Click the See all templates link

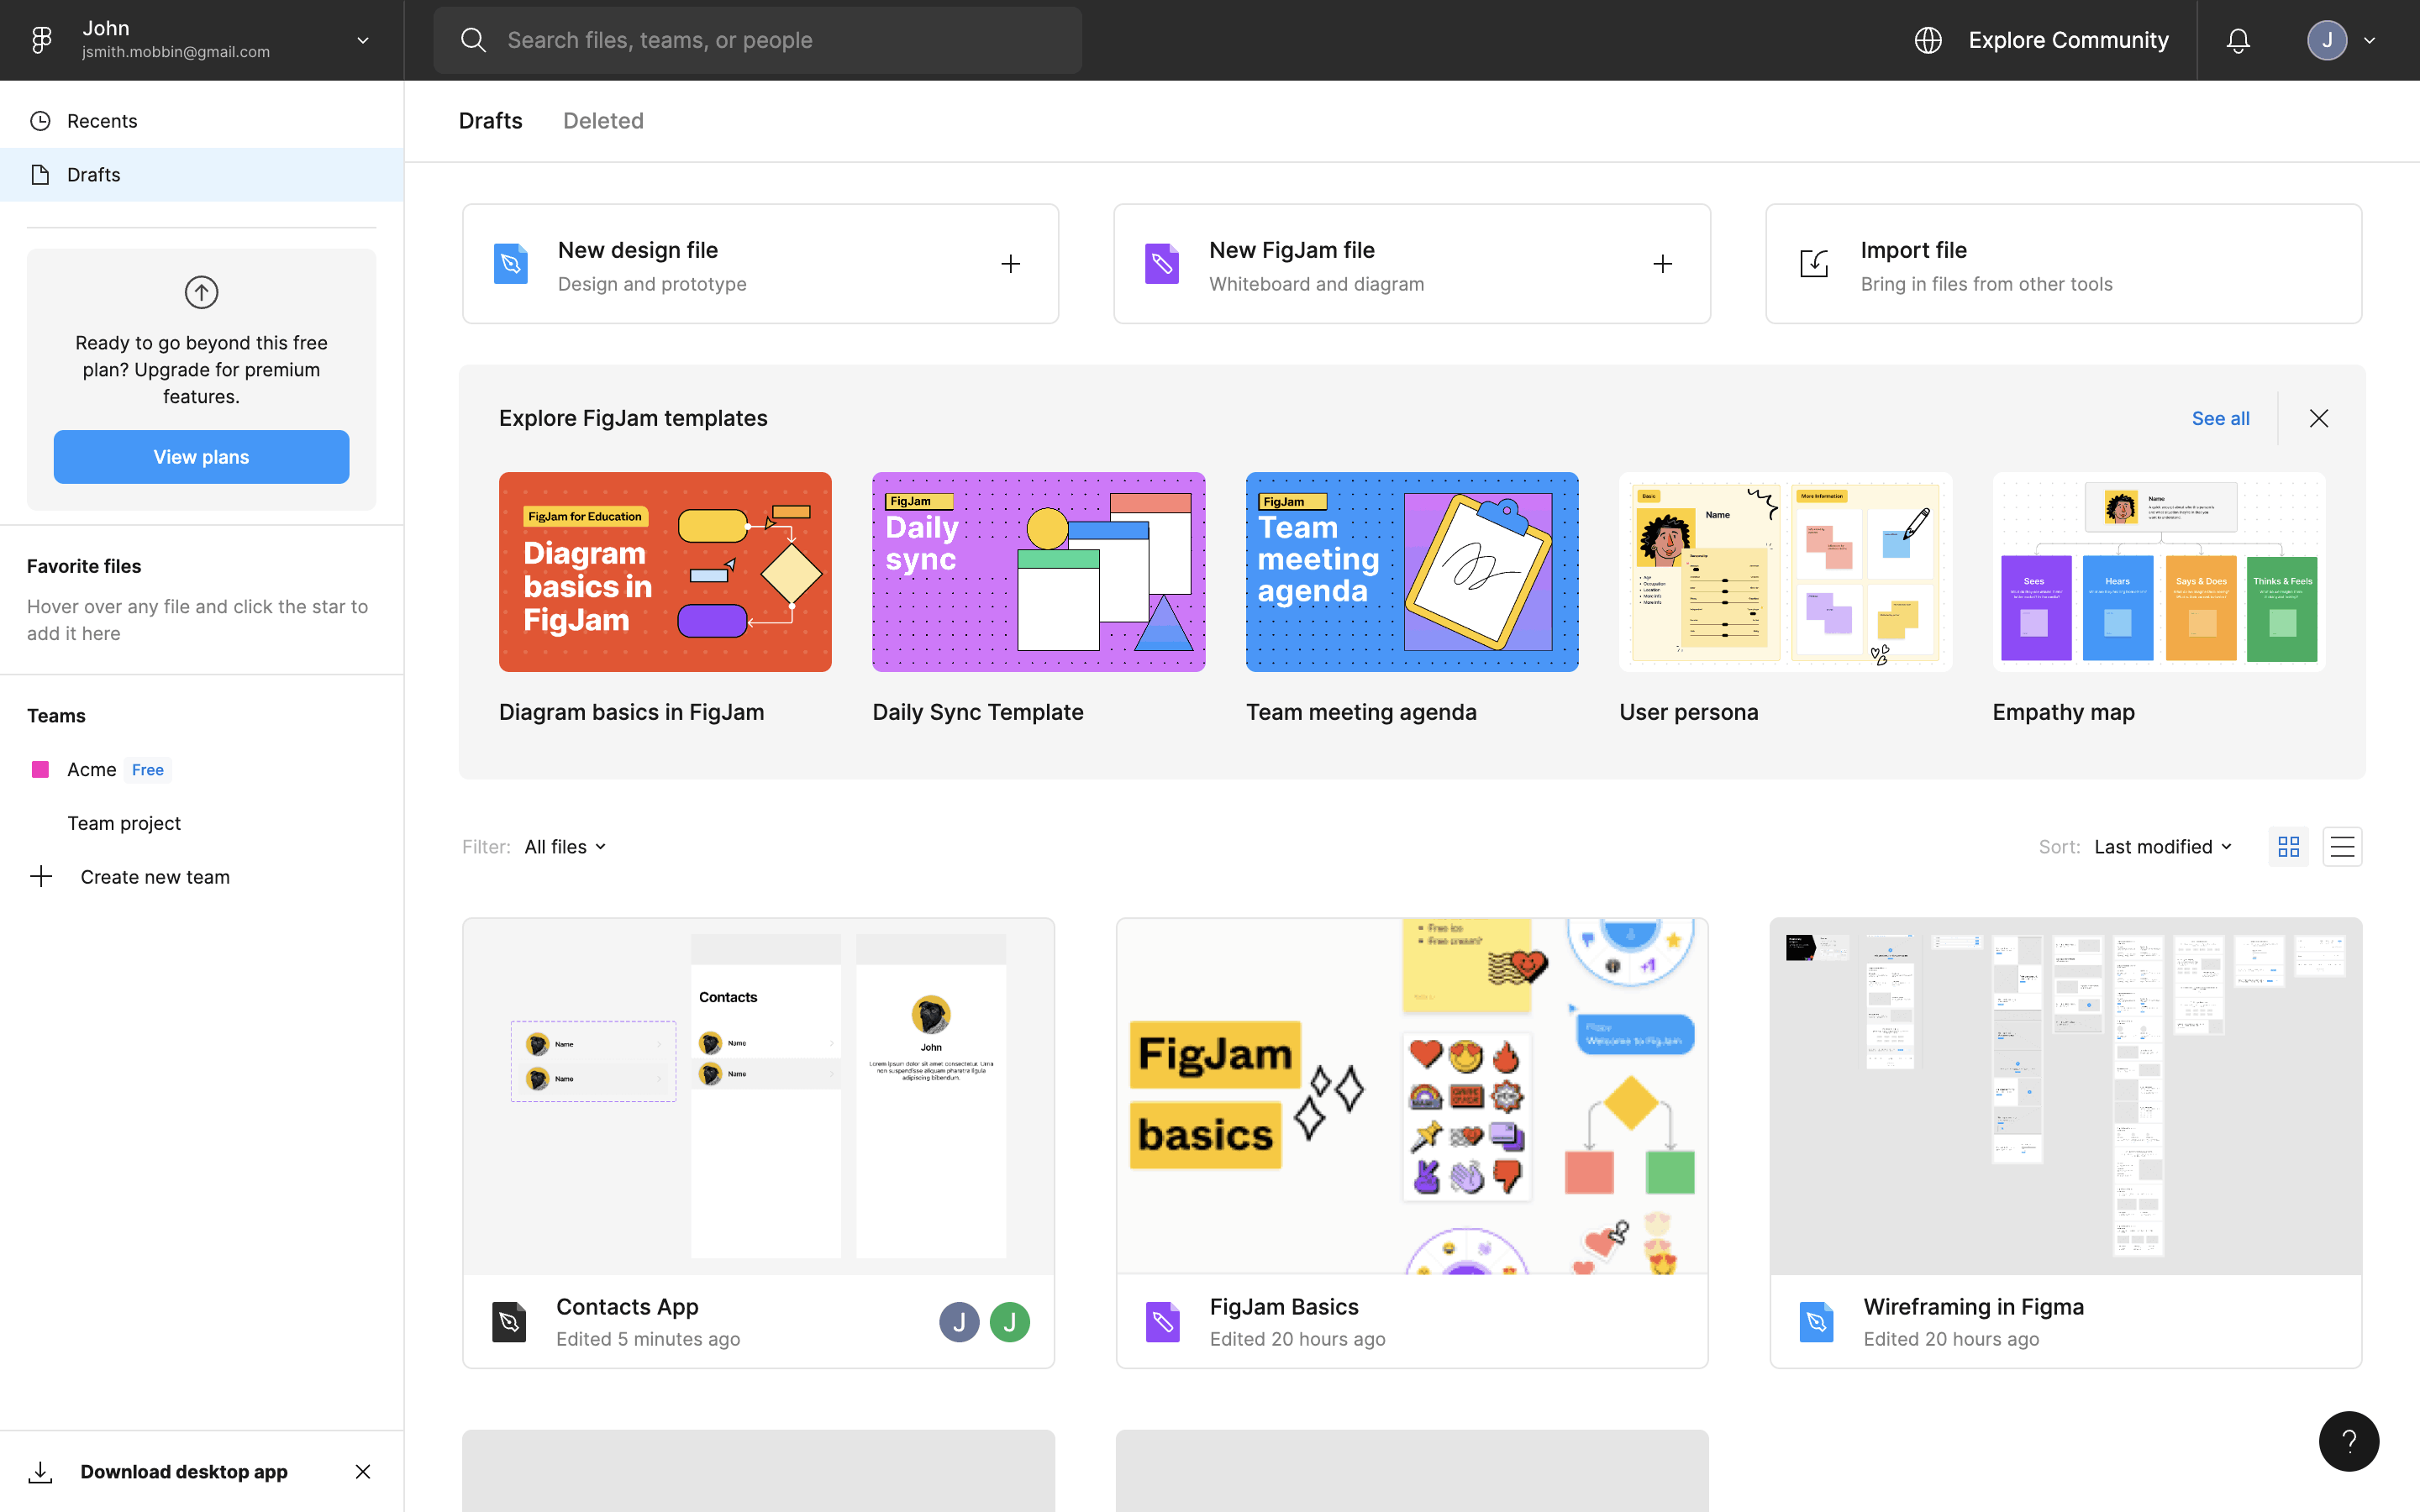point(2220,418)
